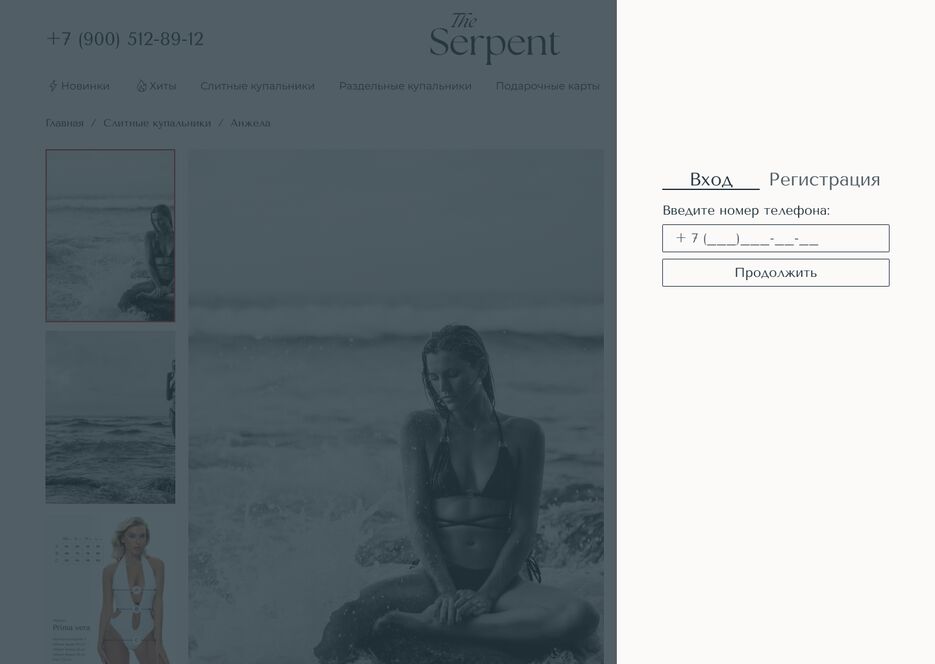Select the second thumbnail showing sea waves

(110, 417)
